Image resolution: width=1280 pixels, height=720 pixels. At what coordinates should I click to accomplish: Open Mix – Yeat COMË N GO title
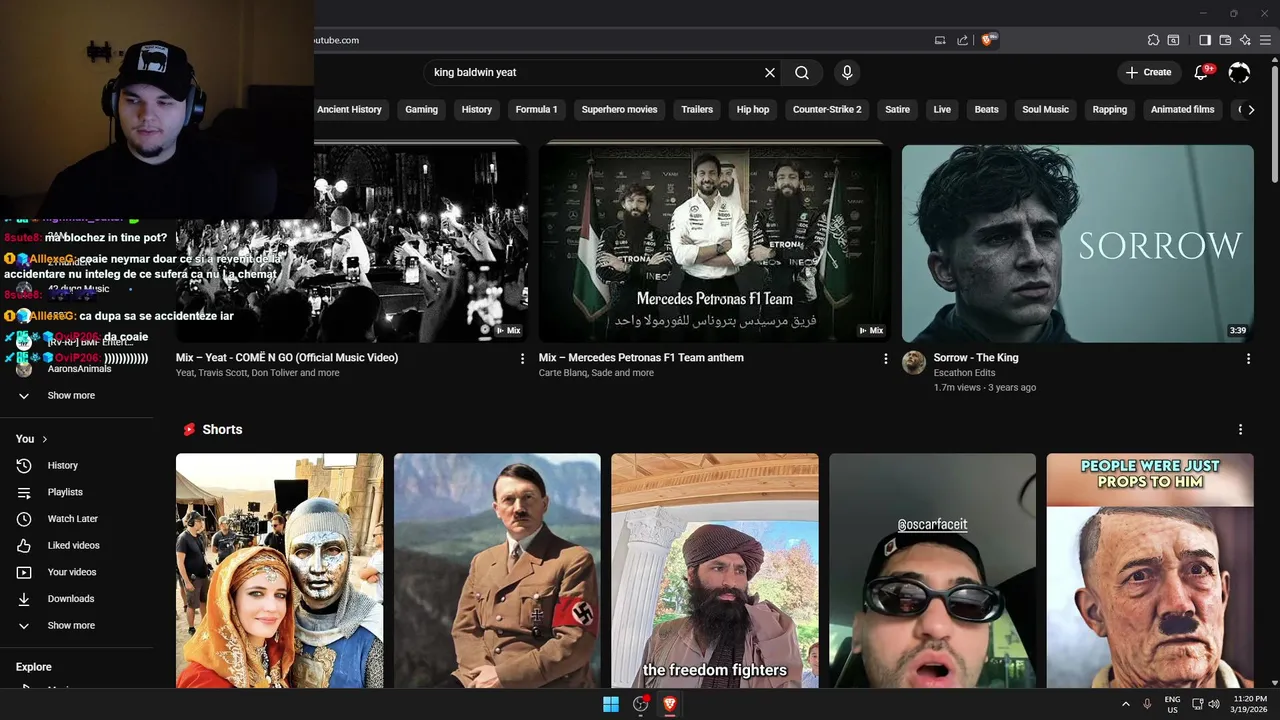click(287, 358)
